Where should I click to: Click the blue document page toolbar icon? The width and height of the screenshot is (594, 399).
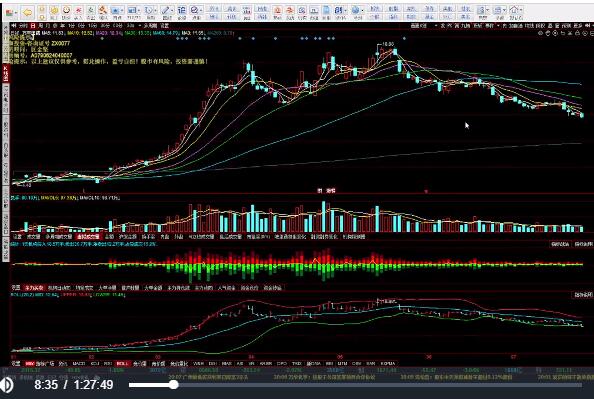point(326,11)
